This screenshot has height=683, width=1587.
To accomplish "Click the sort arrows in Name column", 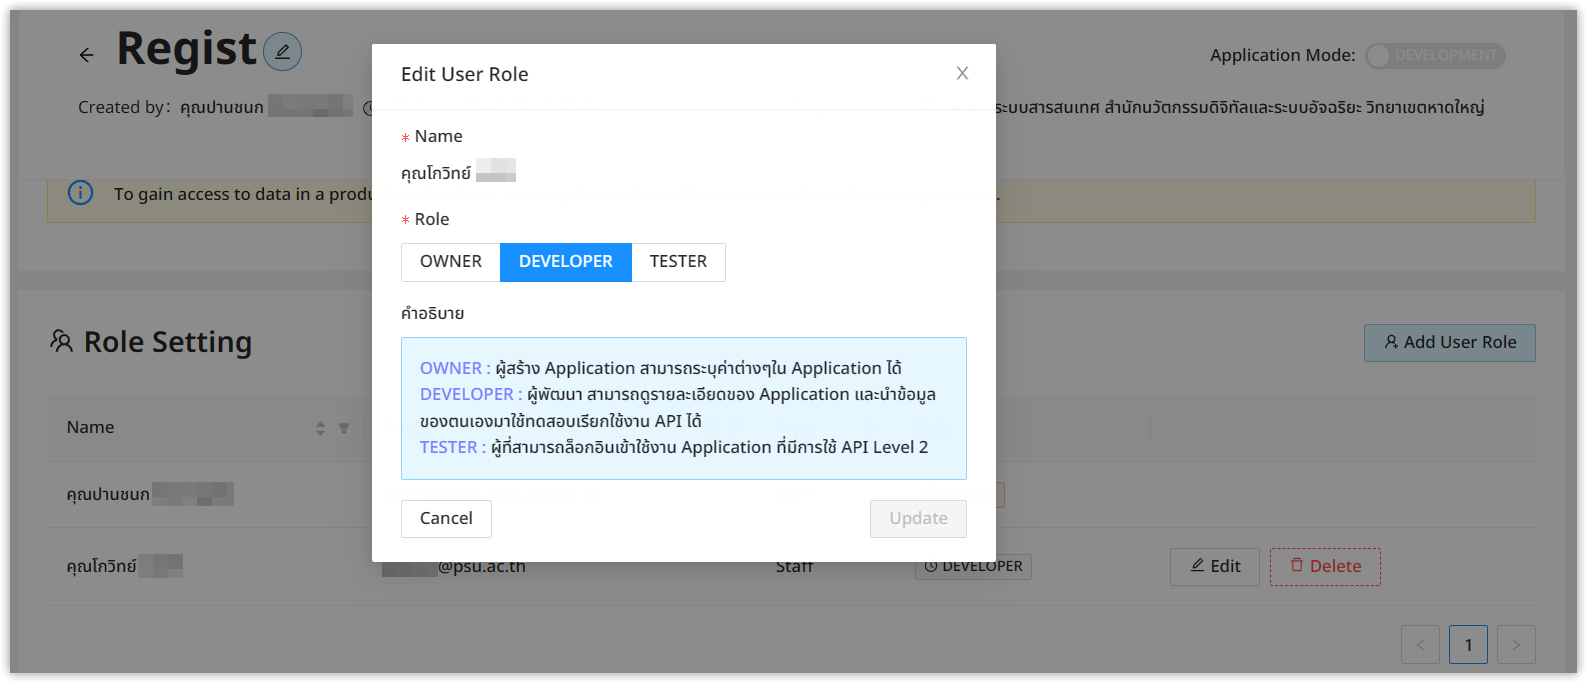I will (320, 428).
